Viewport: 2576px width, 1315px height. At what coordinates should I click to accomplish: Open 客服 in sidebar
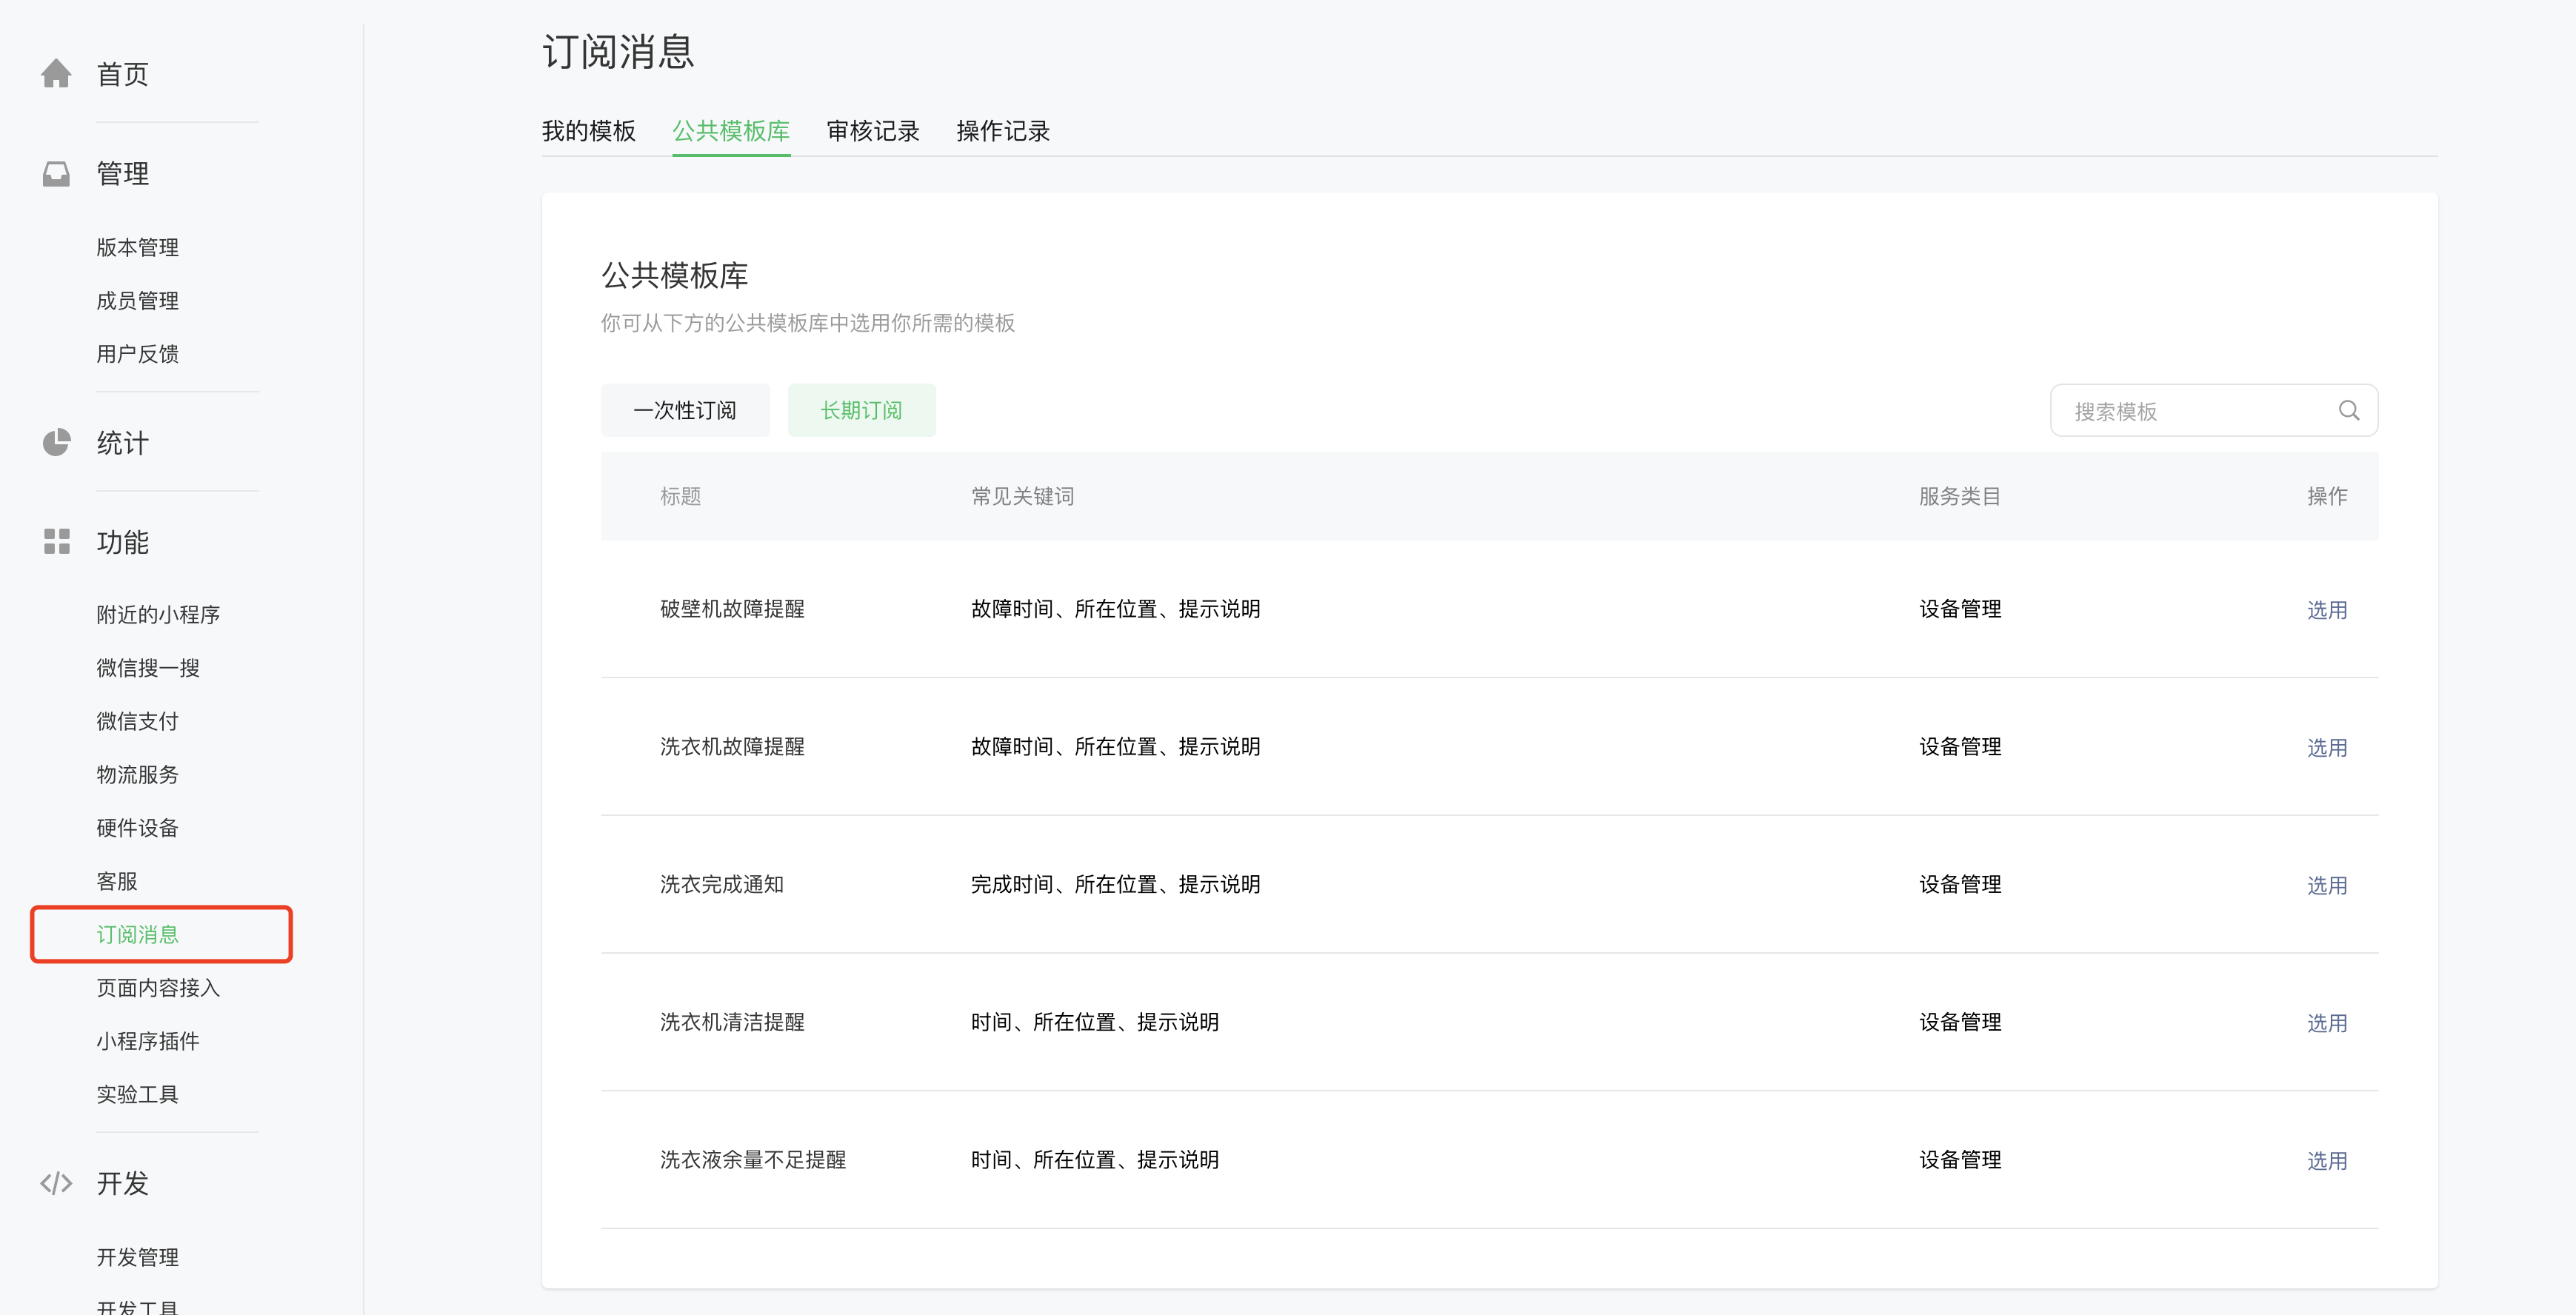(x=117, y=882)
